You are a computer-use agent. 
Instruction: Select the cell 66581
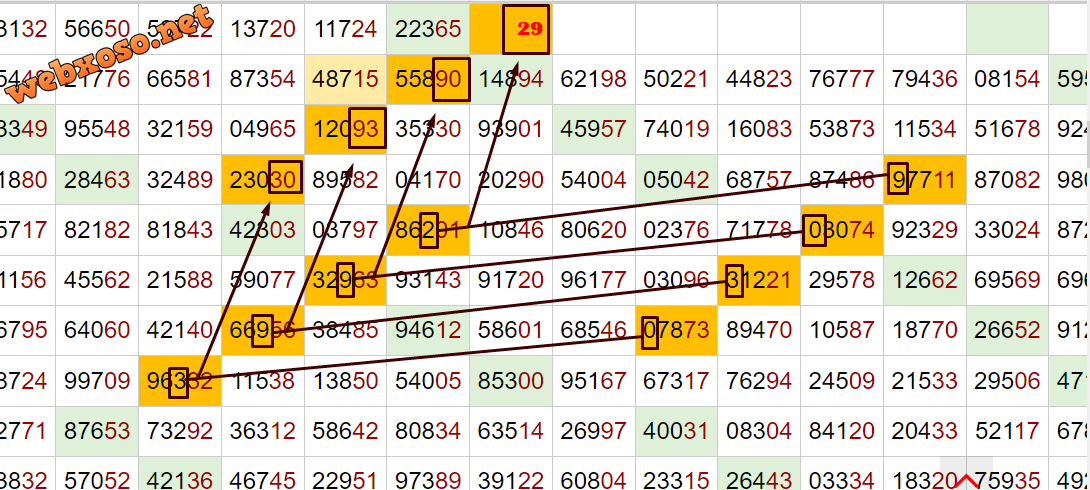coord(179,79)
